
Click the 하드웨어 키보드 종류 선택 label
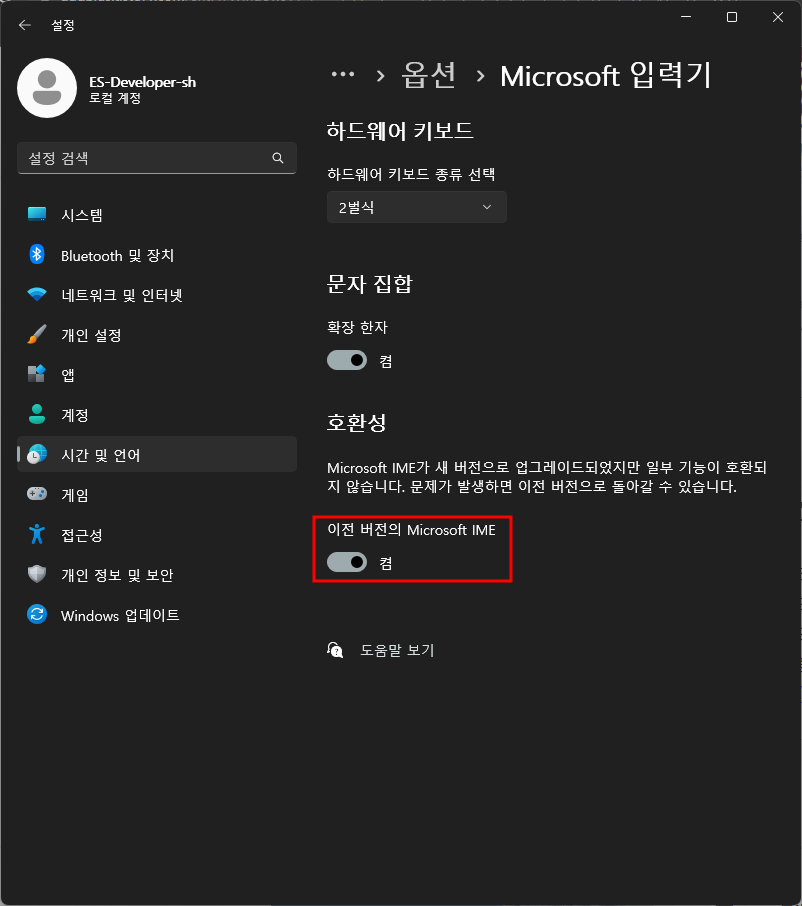411,174
